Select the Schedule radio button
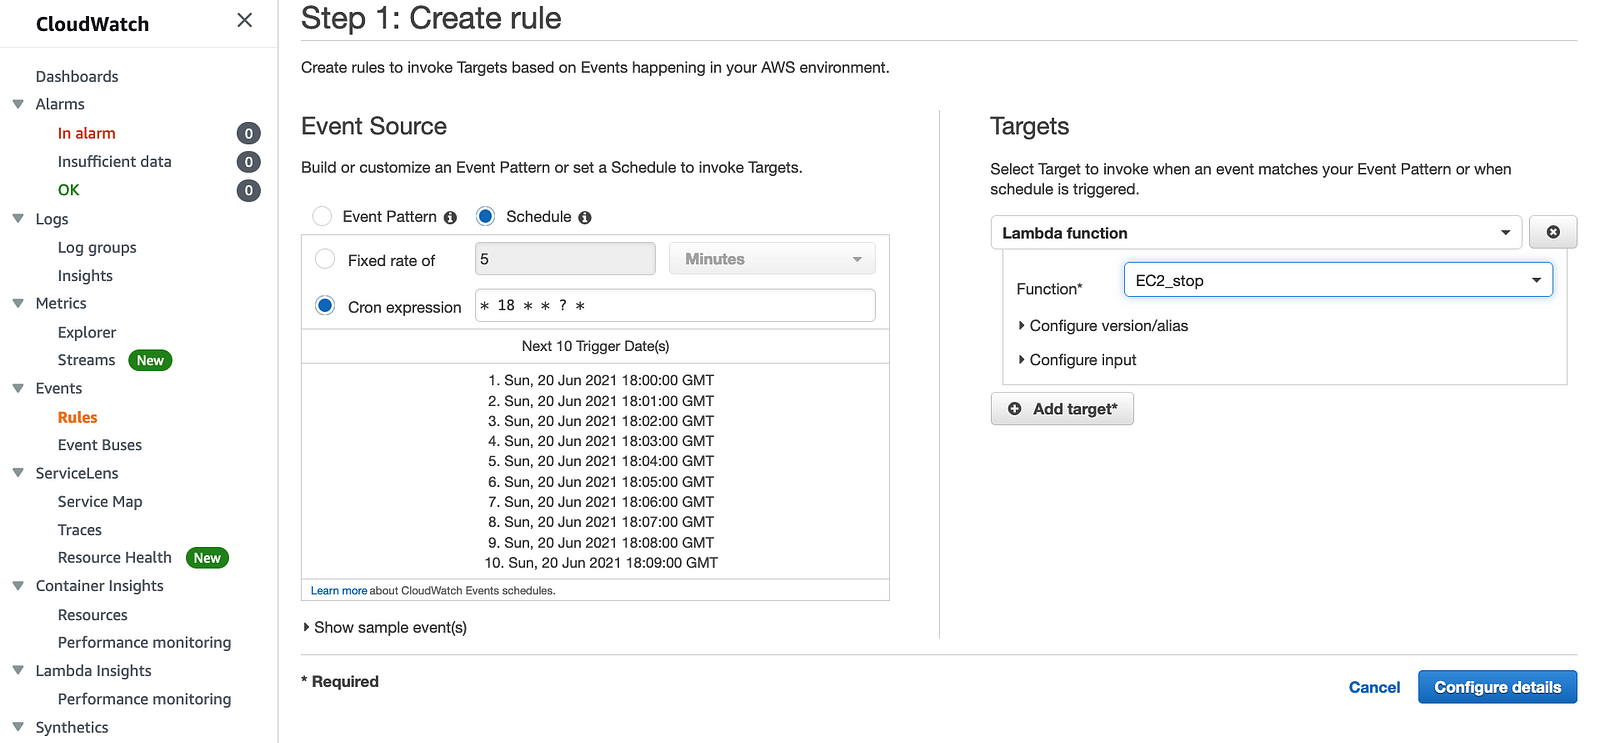Image resolution: width=1600 pixels, height=743 pixels. [486, 216]
